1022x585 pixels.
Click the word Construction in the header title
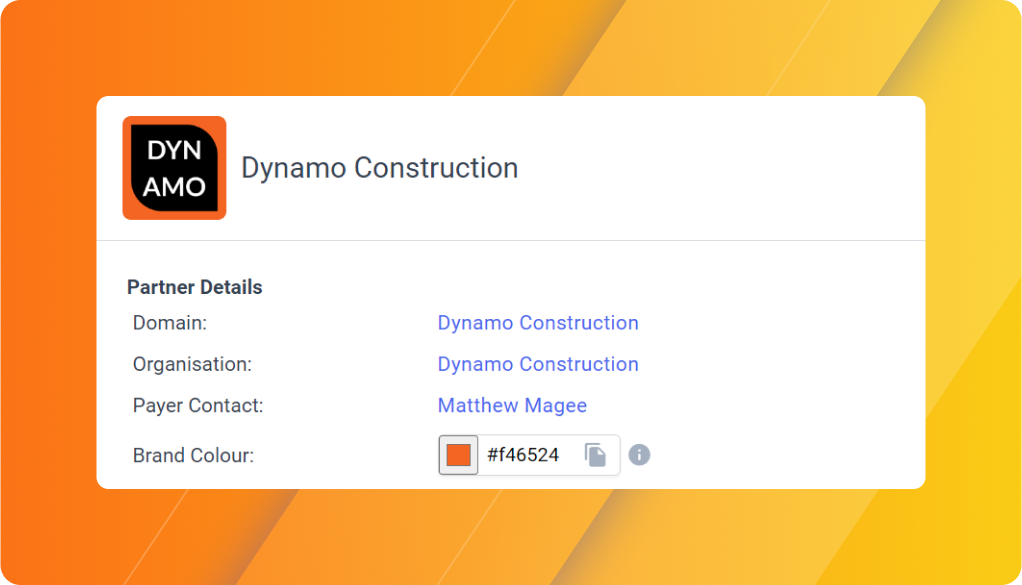(436, 168)
